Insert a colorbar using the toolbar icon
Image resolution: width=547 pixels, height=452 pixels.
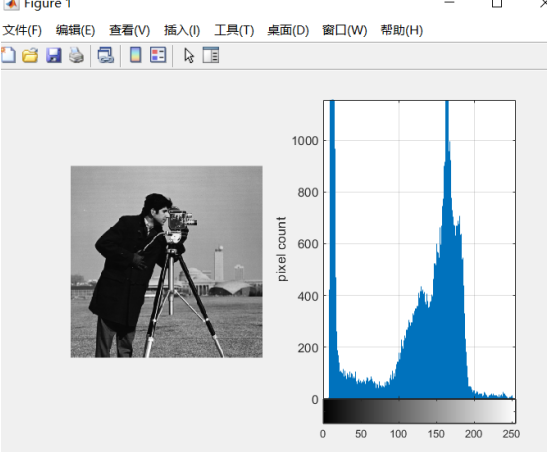[x=135, y=55]
